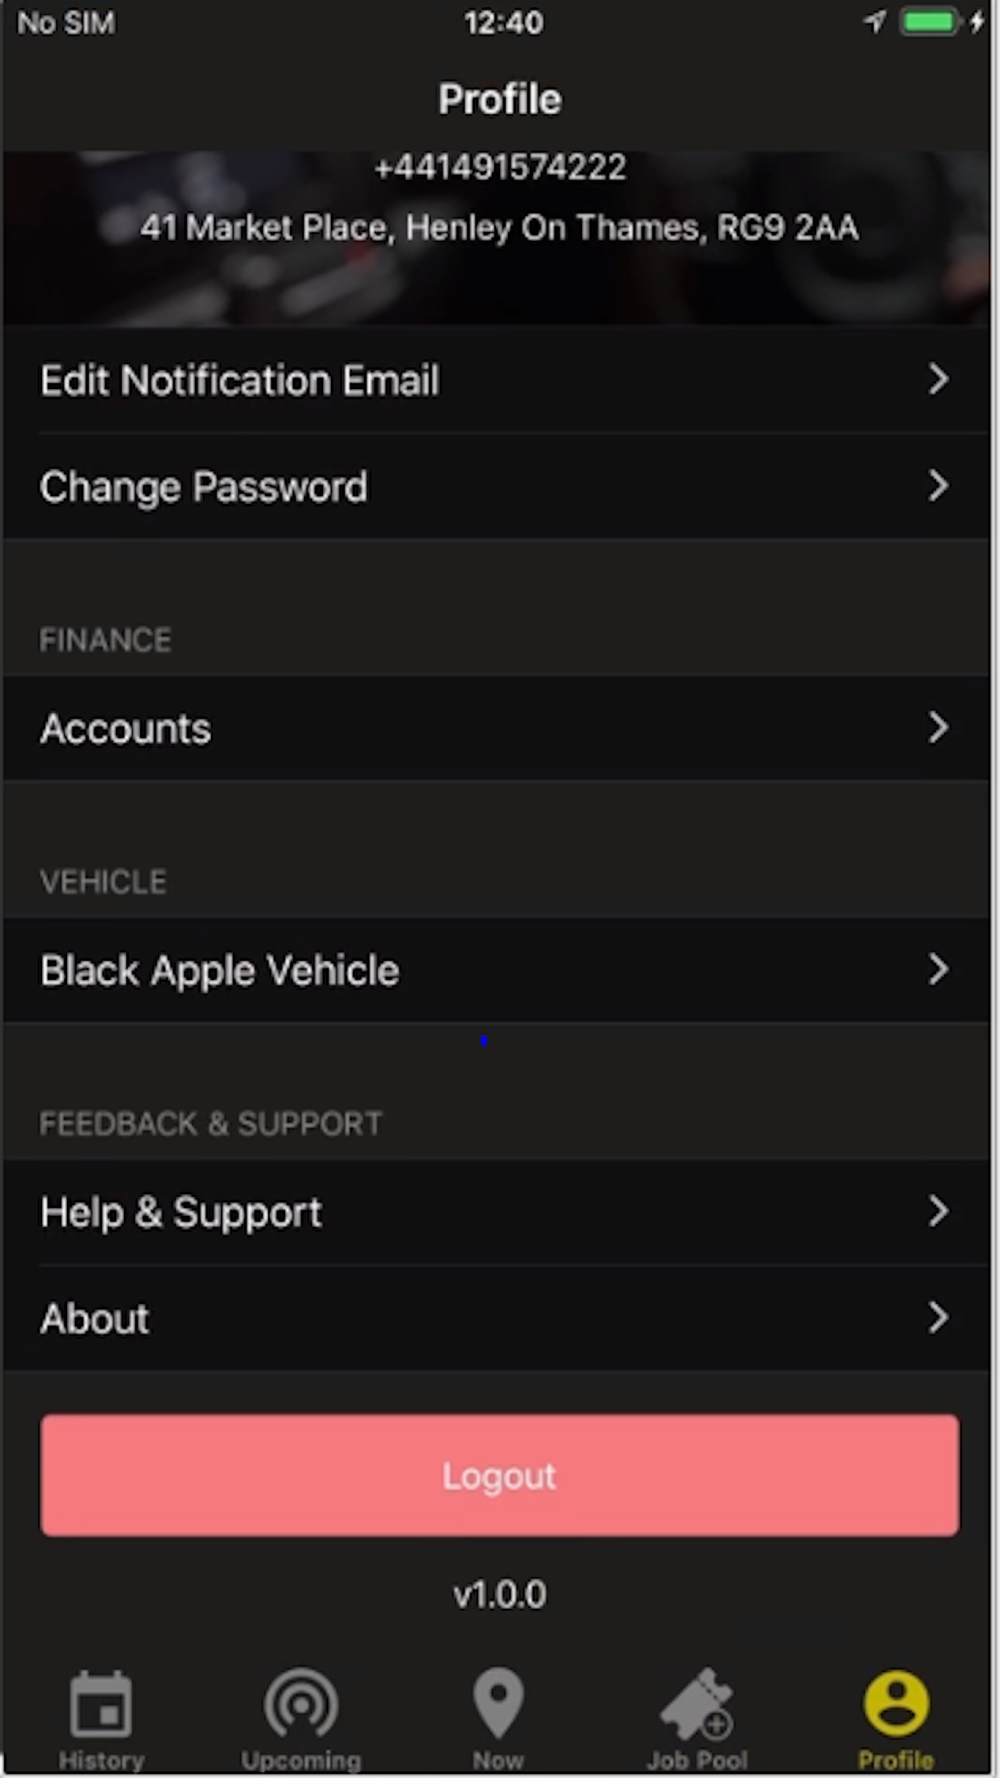Open Change Password chevron arrow
The height and width of the screenshot is (1778, 1000).
[x=937, y=486]
